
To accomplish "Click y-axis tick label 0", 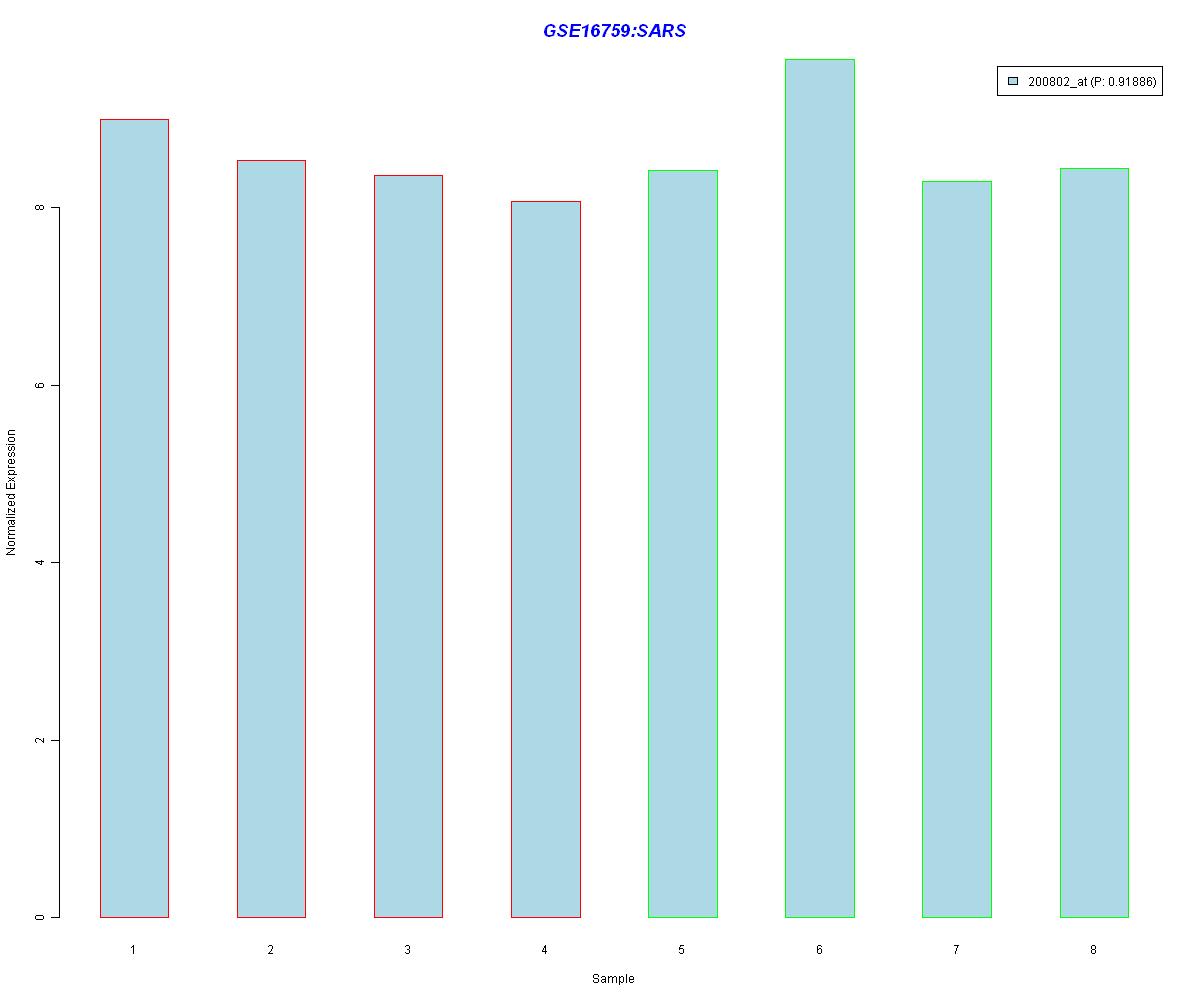I will [x=40, y=917].
